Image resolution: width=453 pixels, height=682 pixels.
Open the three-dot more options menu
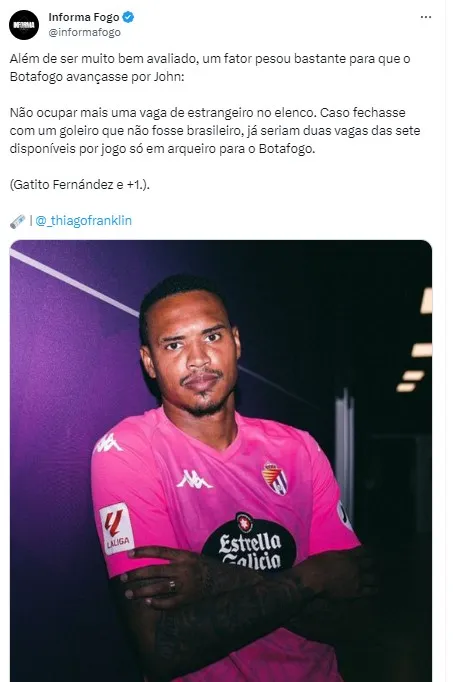pyautogui.click(x=426, y=17)
